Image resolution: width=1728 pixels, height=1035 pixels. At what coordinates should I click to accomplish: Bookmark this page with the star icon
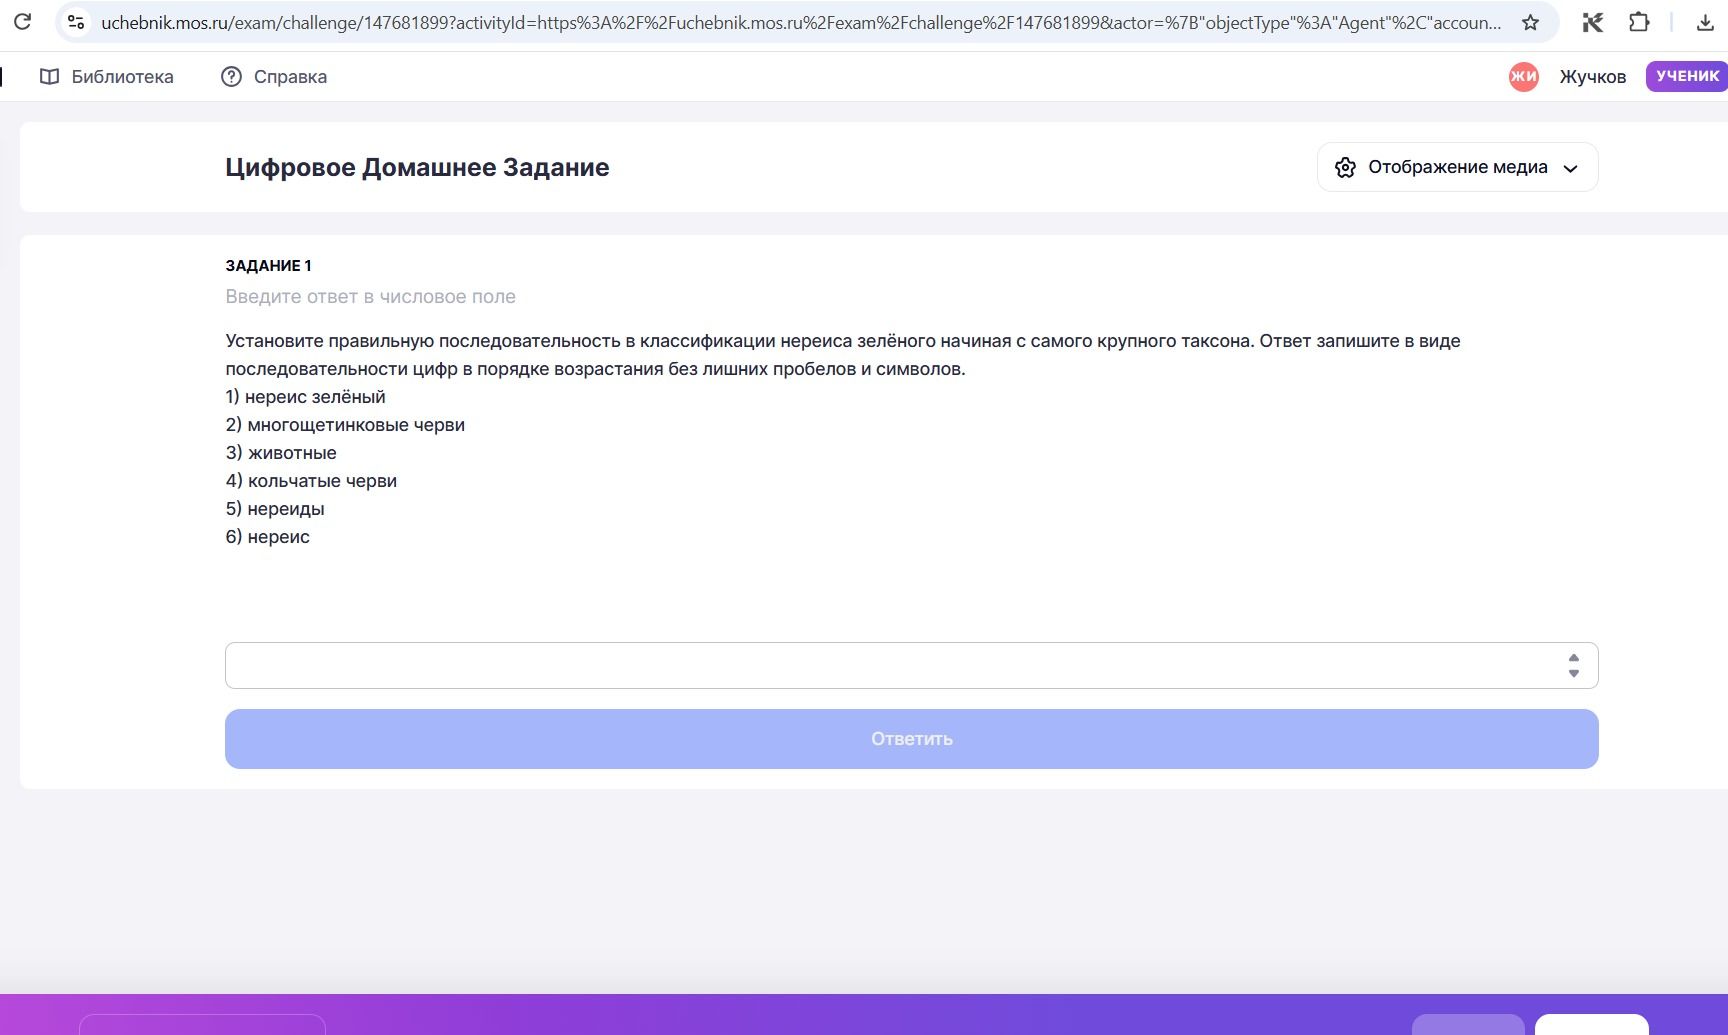tap(1530, 22)
